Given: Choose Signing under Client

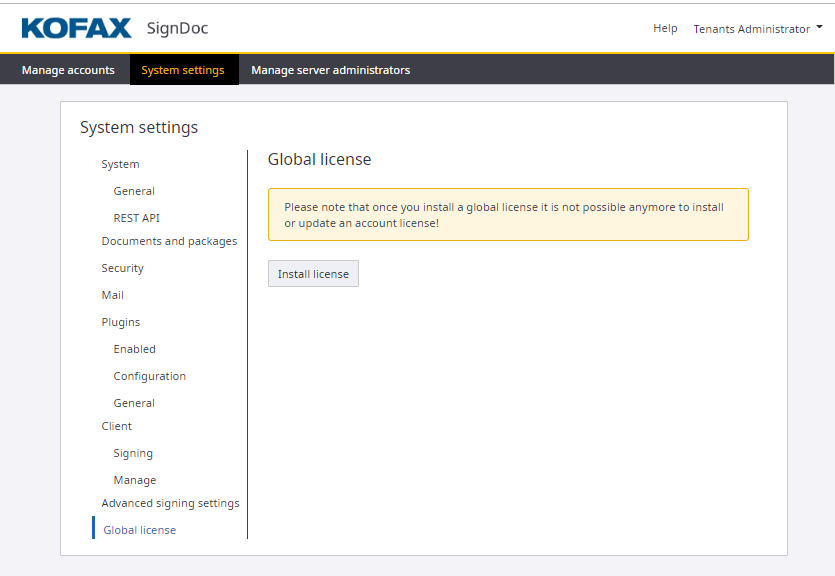Looking at the screenshot, I should pyautogui.click(x=133, y=453).
